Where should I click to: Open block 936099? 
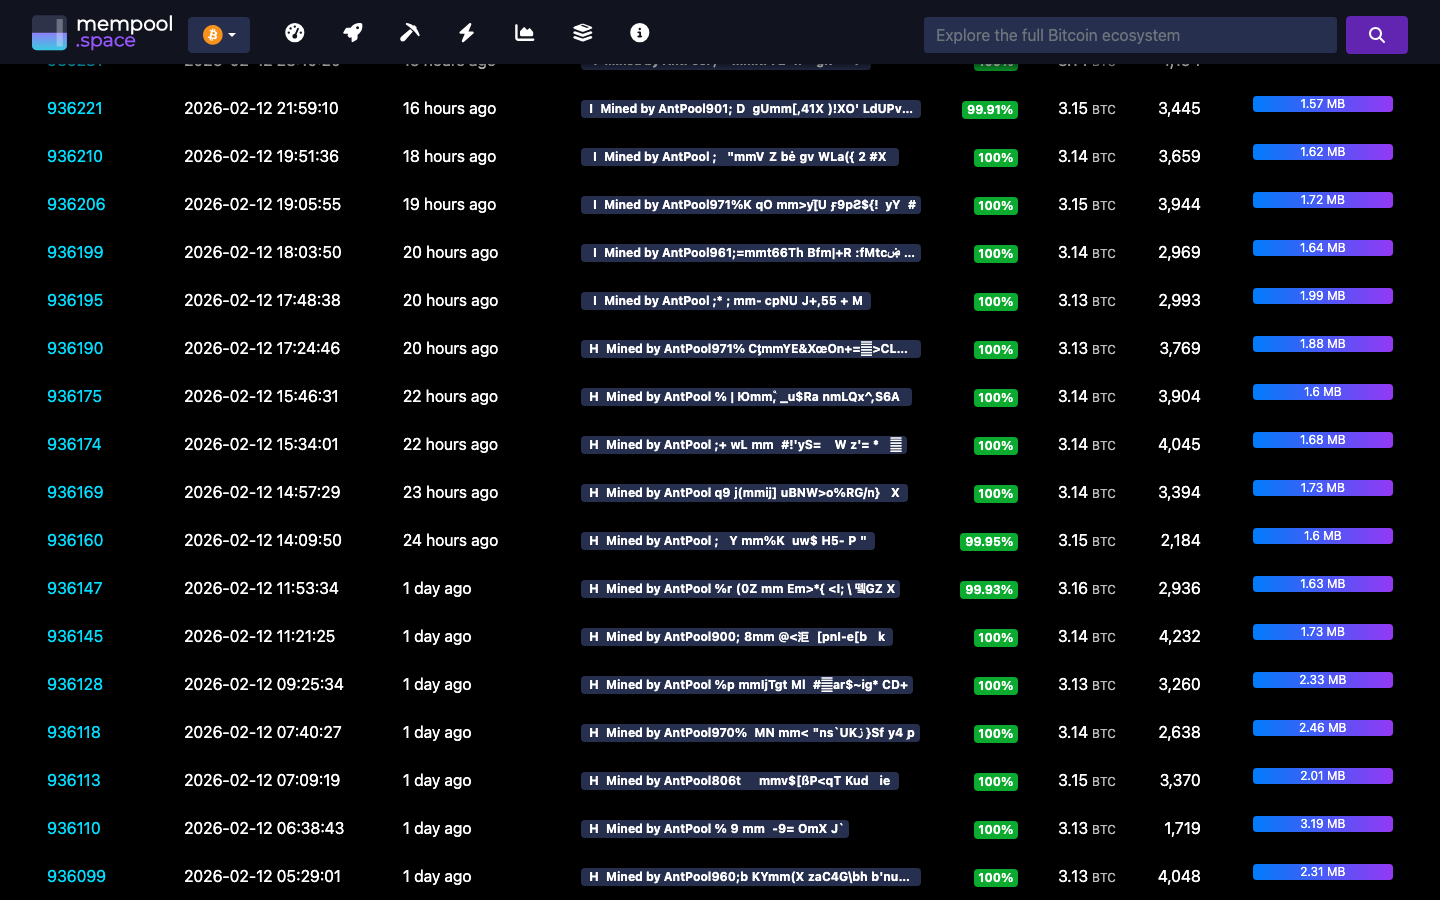(76, 876)
